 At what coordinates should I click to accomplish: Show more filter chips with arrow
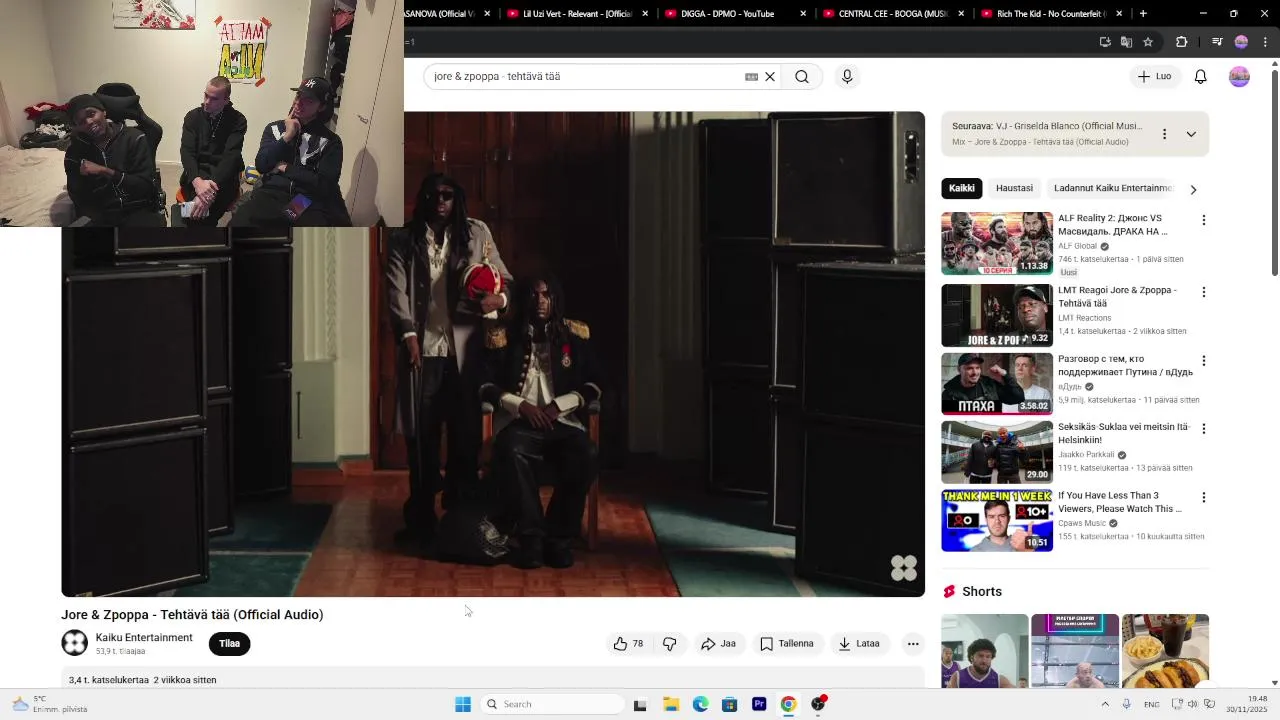pos(1192,189)
